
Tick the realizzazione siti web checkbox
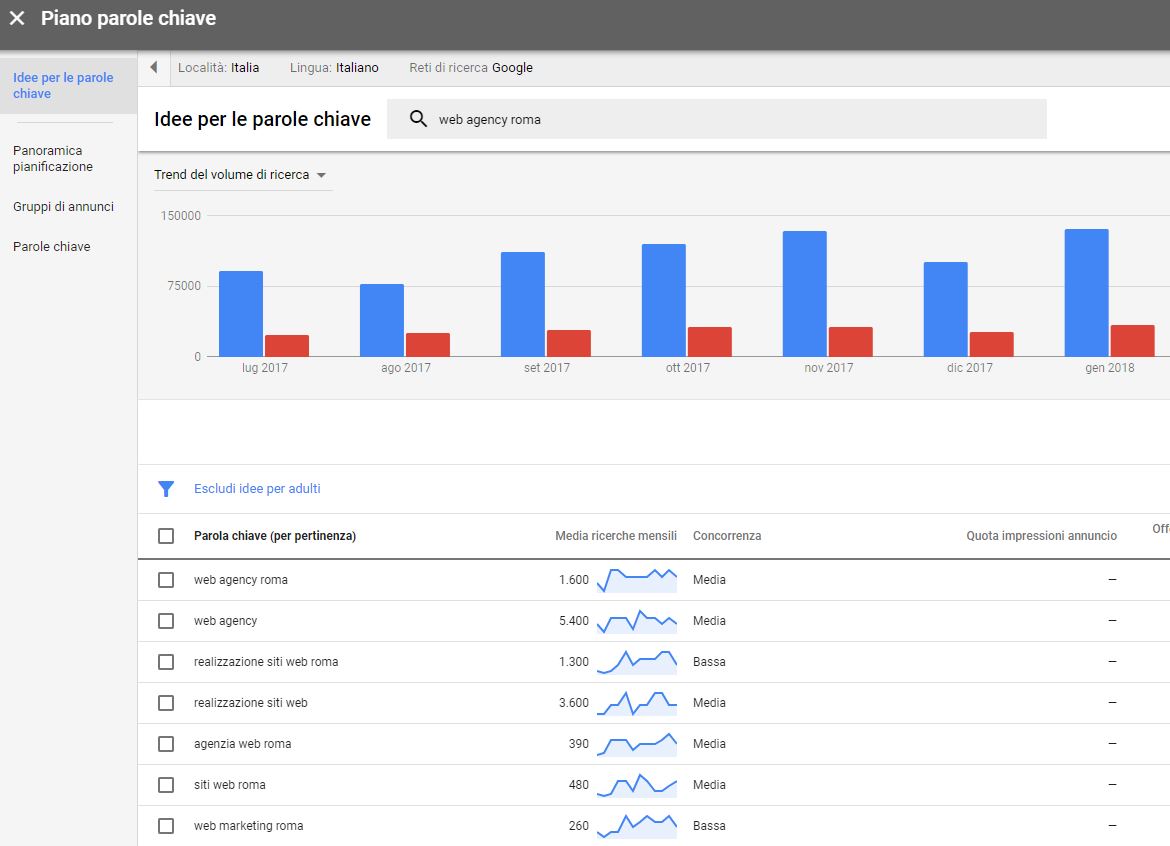(166, 703)
